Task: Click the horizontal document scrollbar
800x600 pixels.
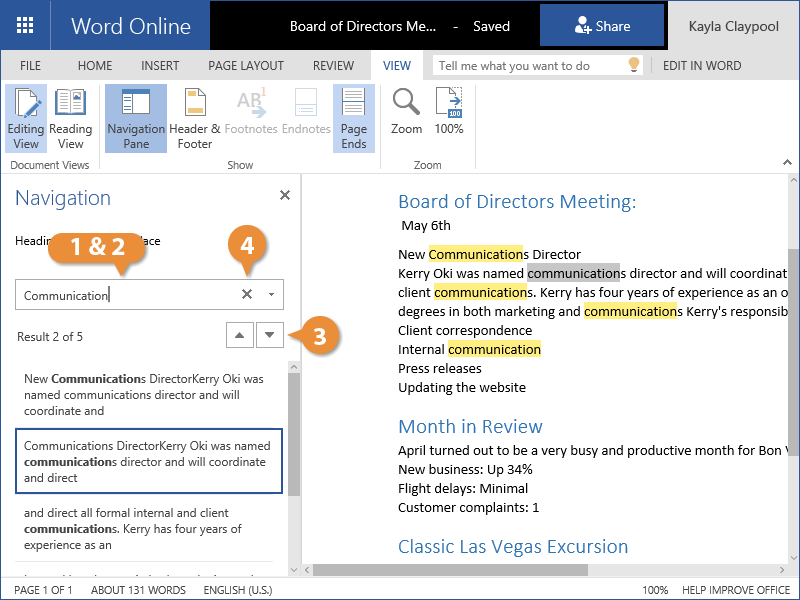Action: click(450, 570)
